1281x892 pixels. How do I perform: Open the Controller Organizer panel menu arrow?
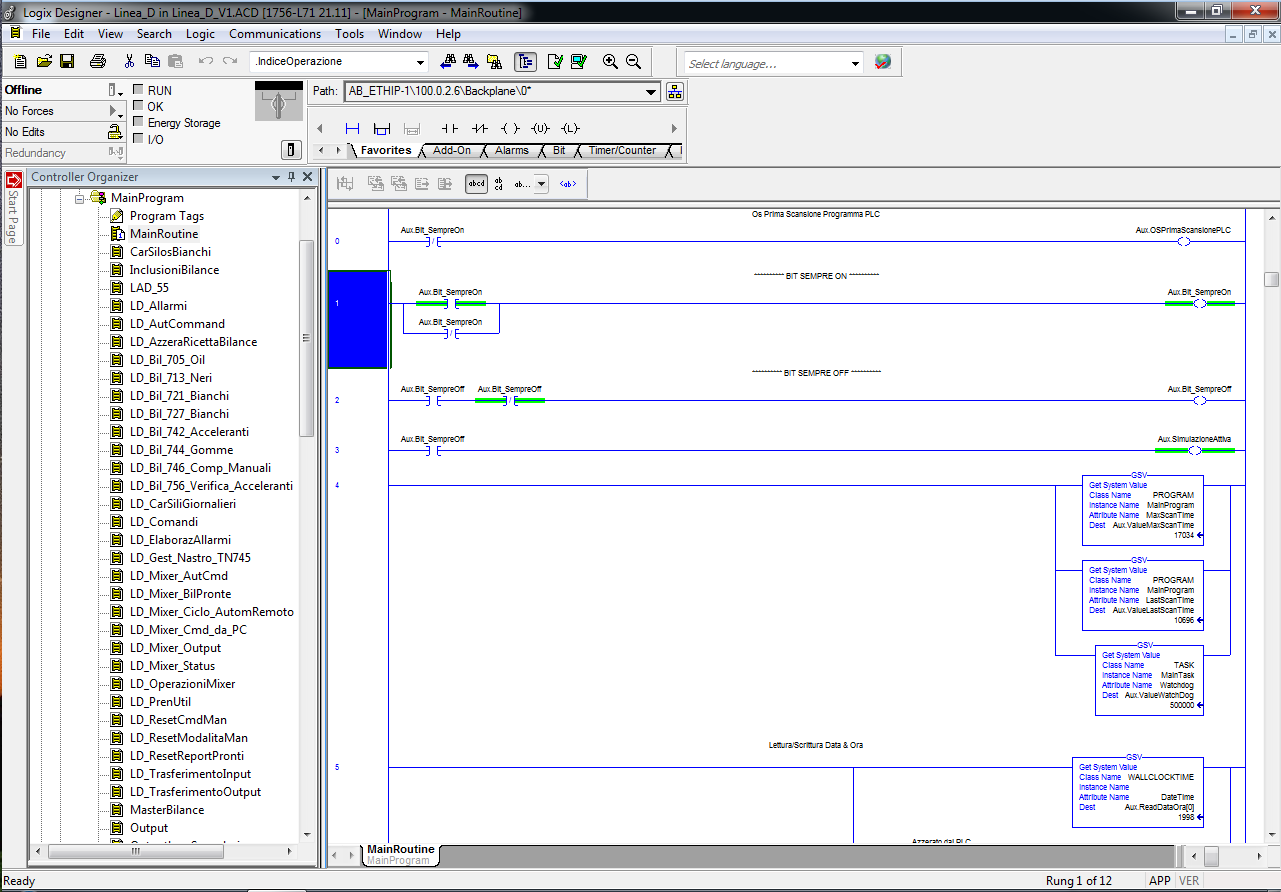(x=276, y=177)
